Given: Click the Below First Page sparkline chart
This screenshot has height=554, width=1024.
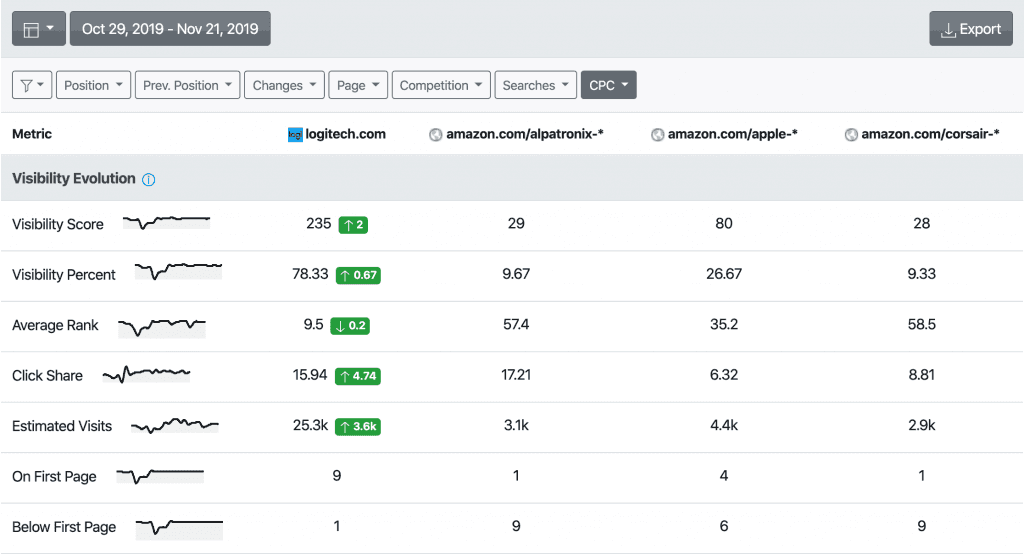Looking at the screenshot, I should tap(180, 528).
